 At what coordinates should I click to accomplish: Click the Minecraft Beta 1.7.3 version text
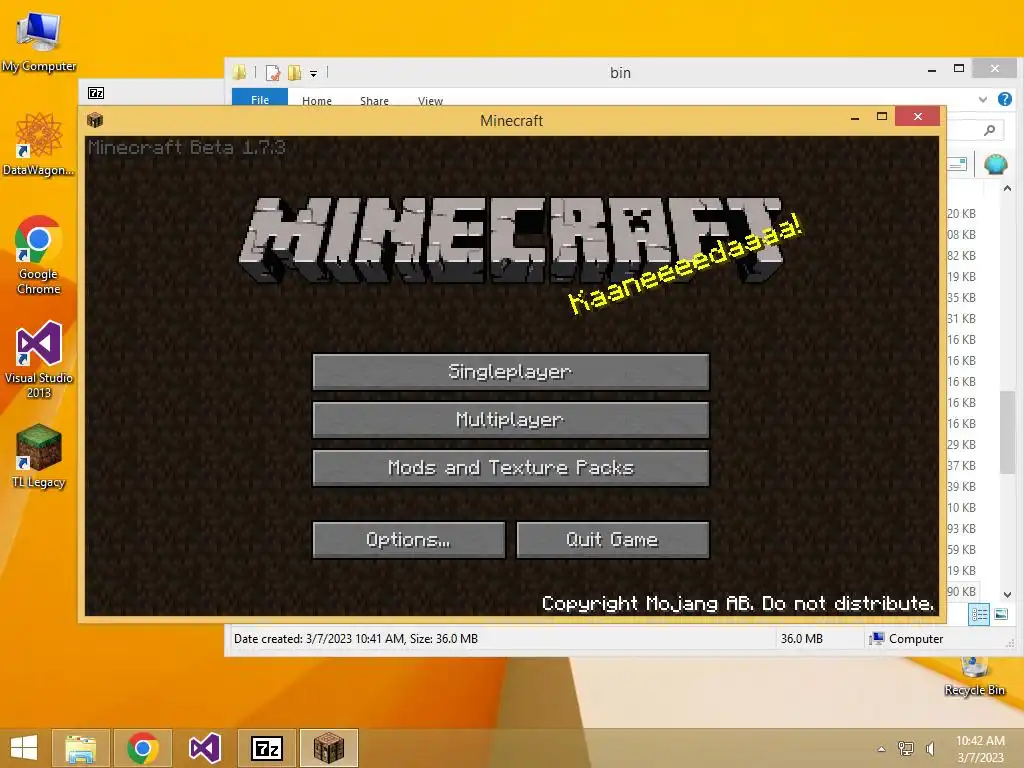[187, 147]
